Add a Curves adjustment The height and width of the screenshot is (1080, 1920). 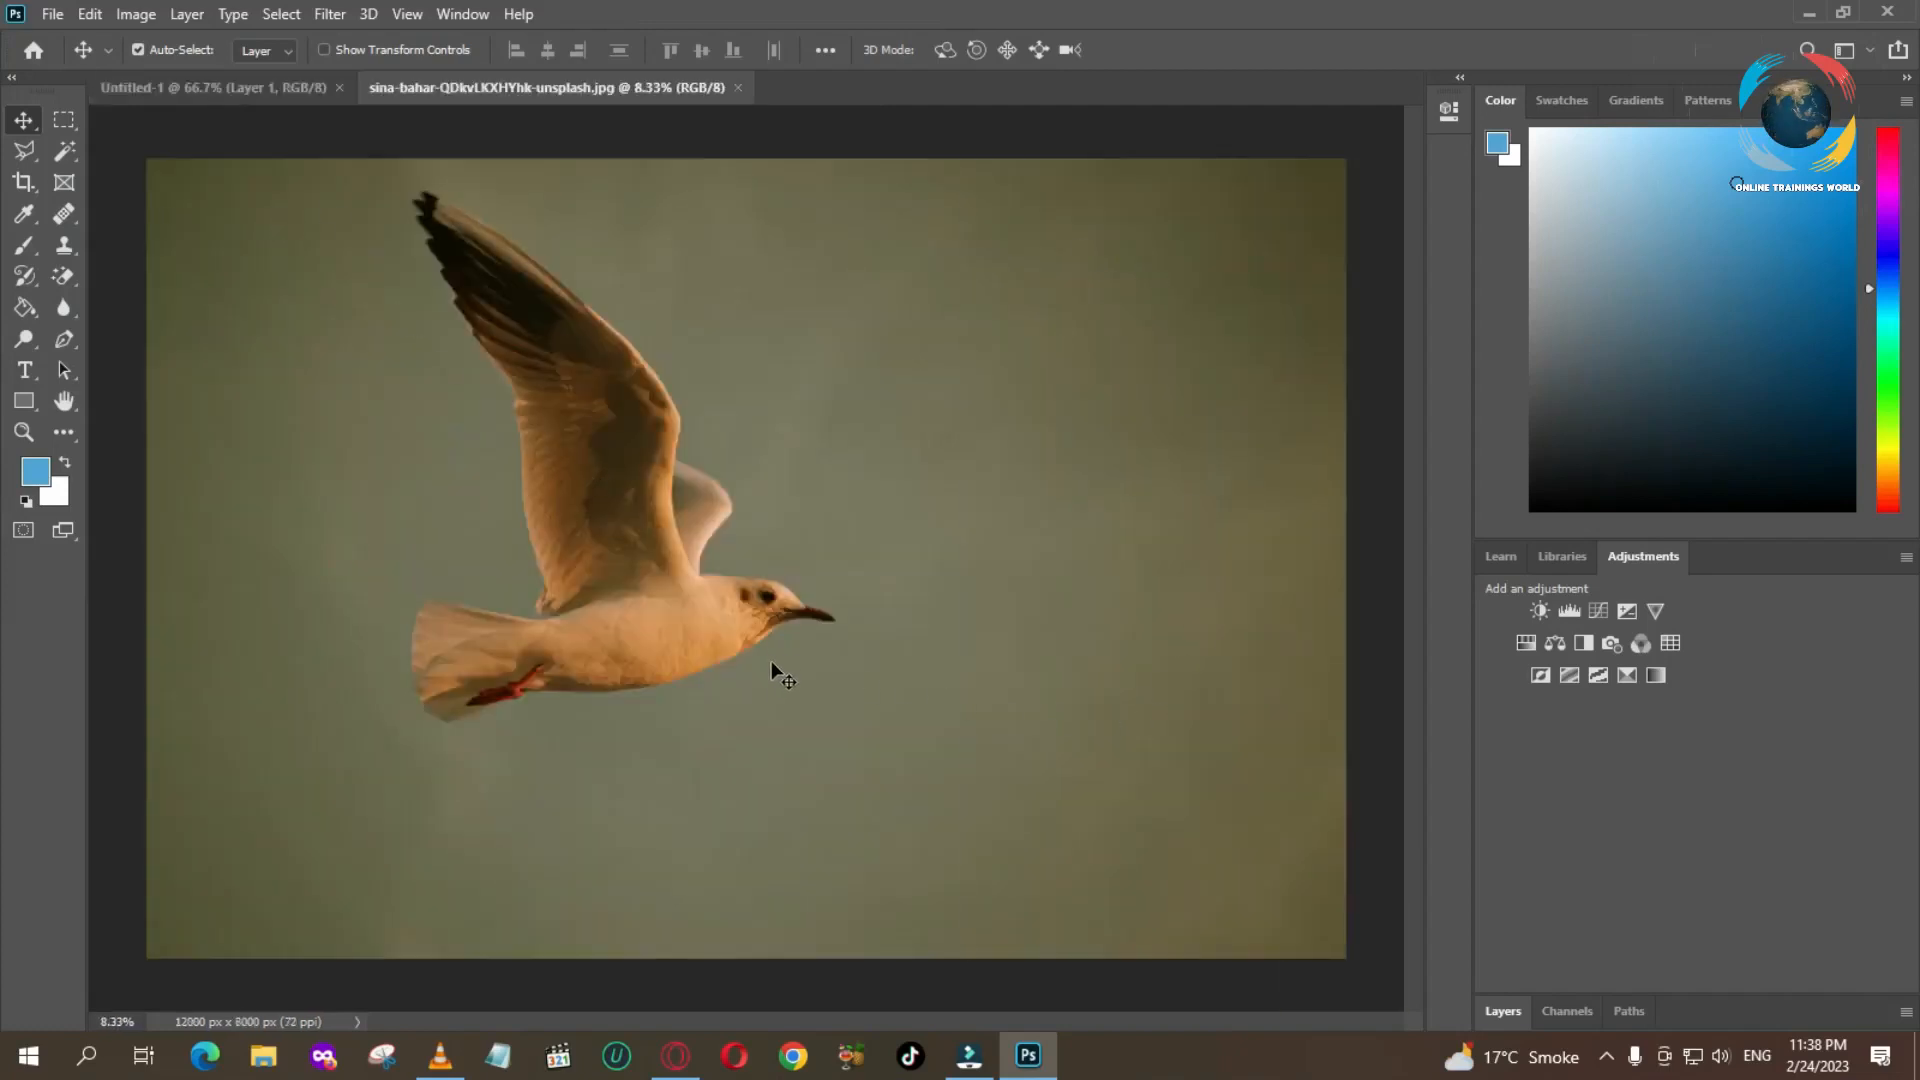pyautogui.click(x=1598, y=611)
